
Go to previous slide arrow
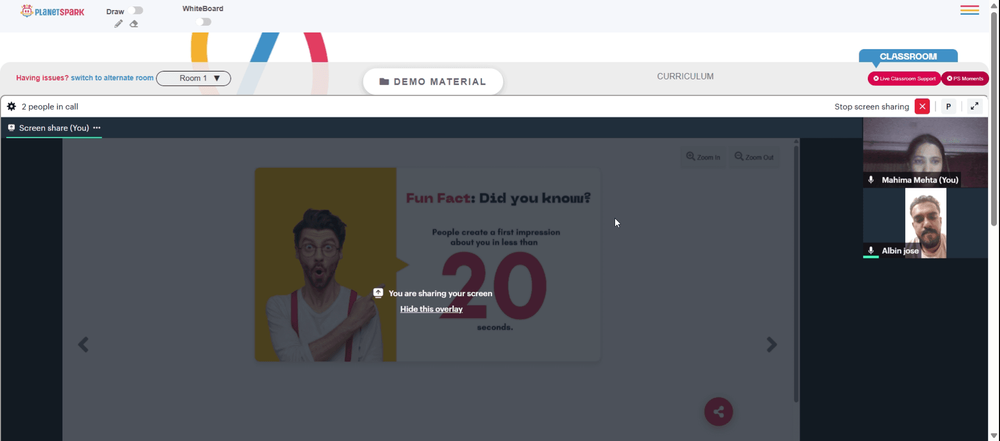coord(83,345)
